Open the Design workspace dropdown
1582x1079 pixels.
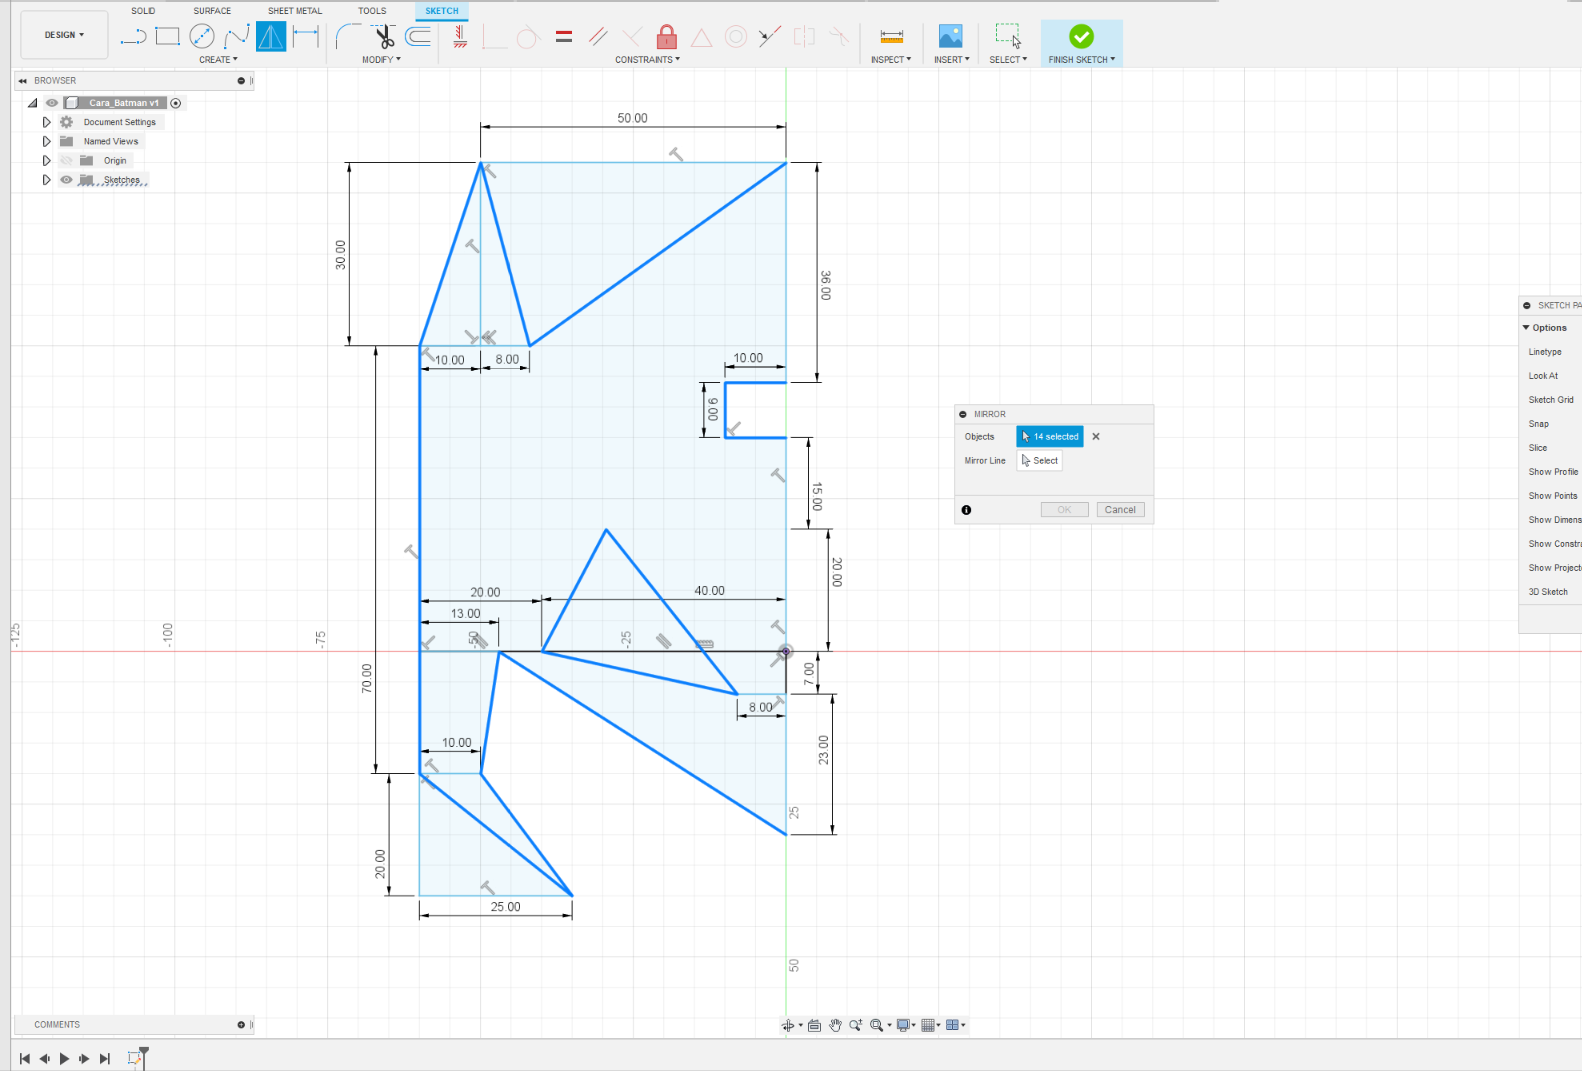pyautogui.click(x=64, y=35)
